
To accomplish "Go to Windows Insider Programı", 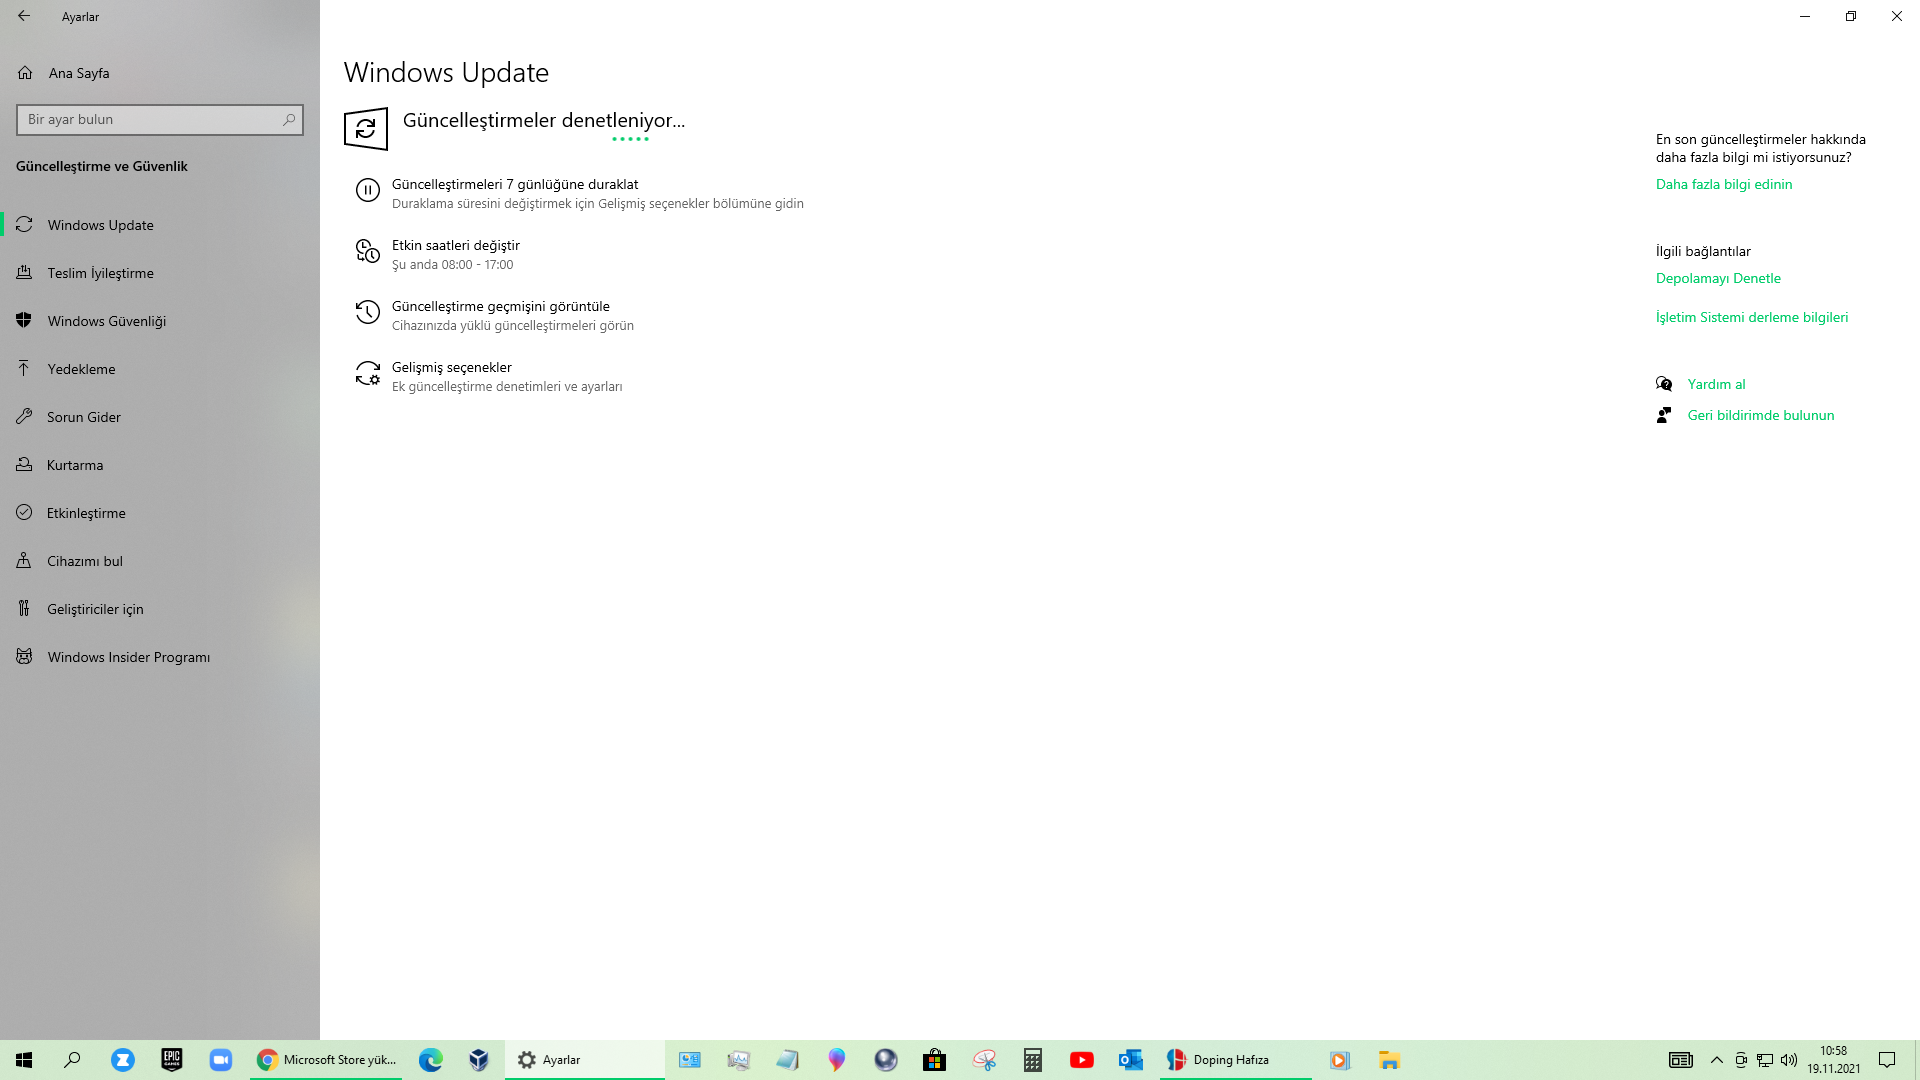I will [128, 657].
